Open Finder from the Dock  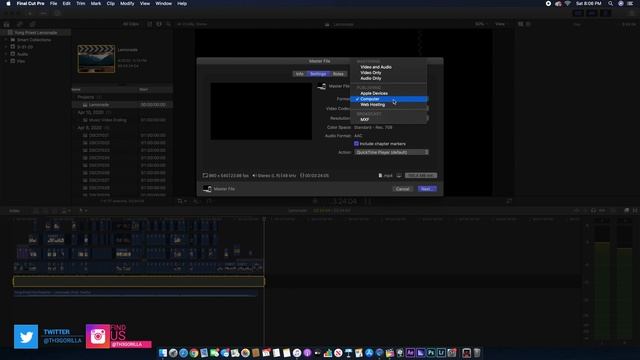tap(163, 353)
